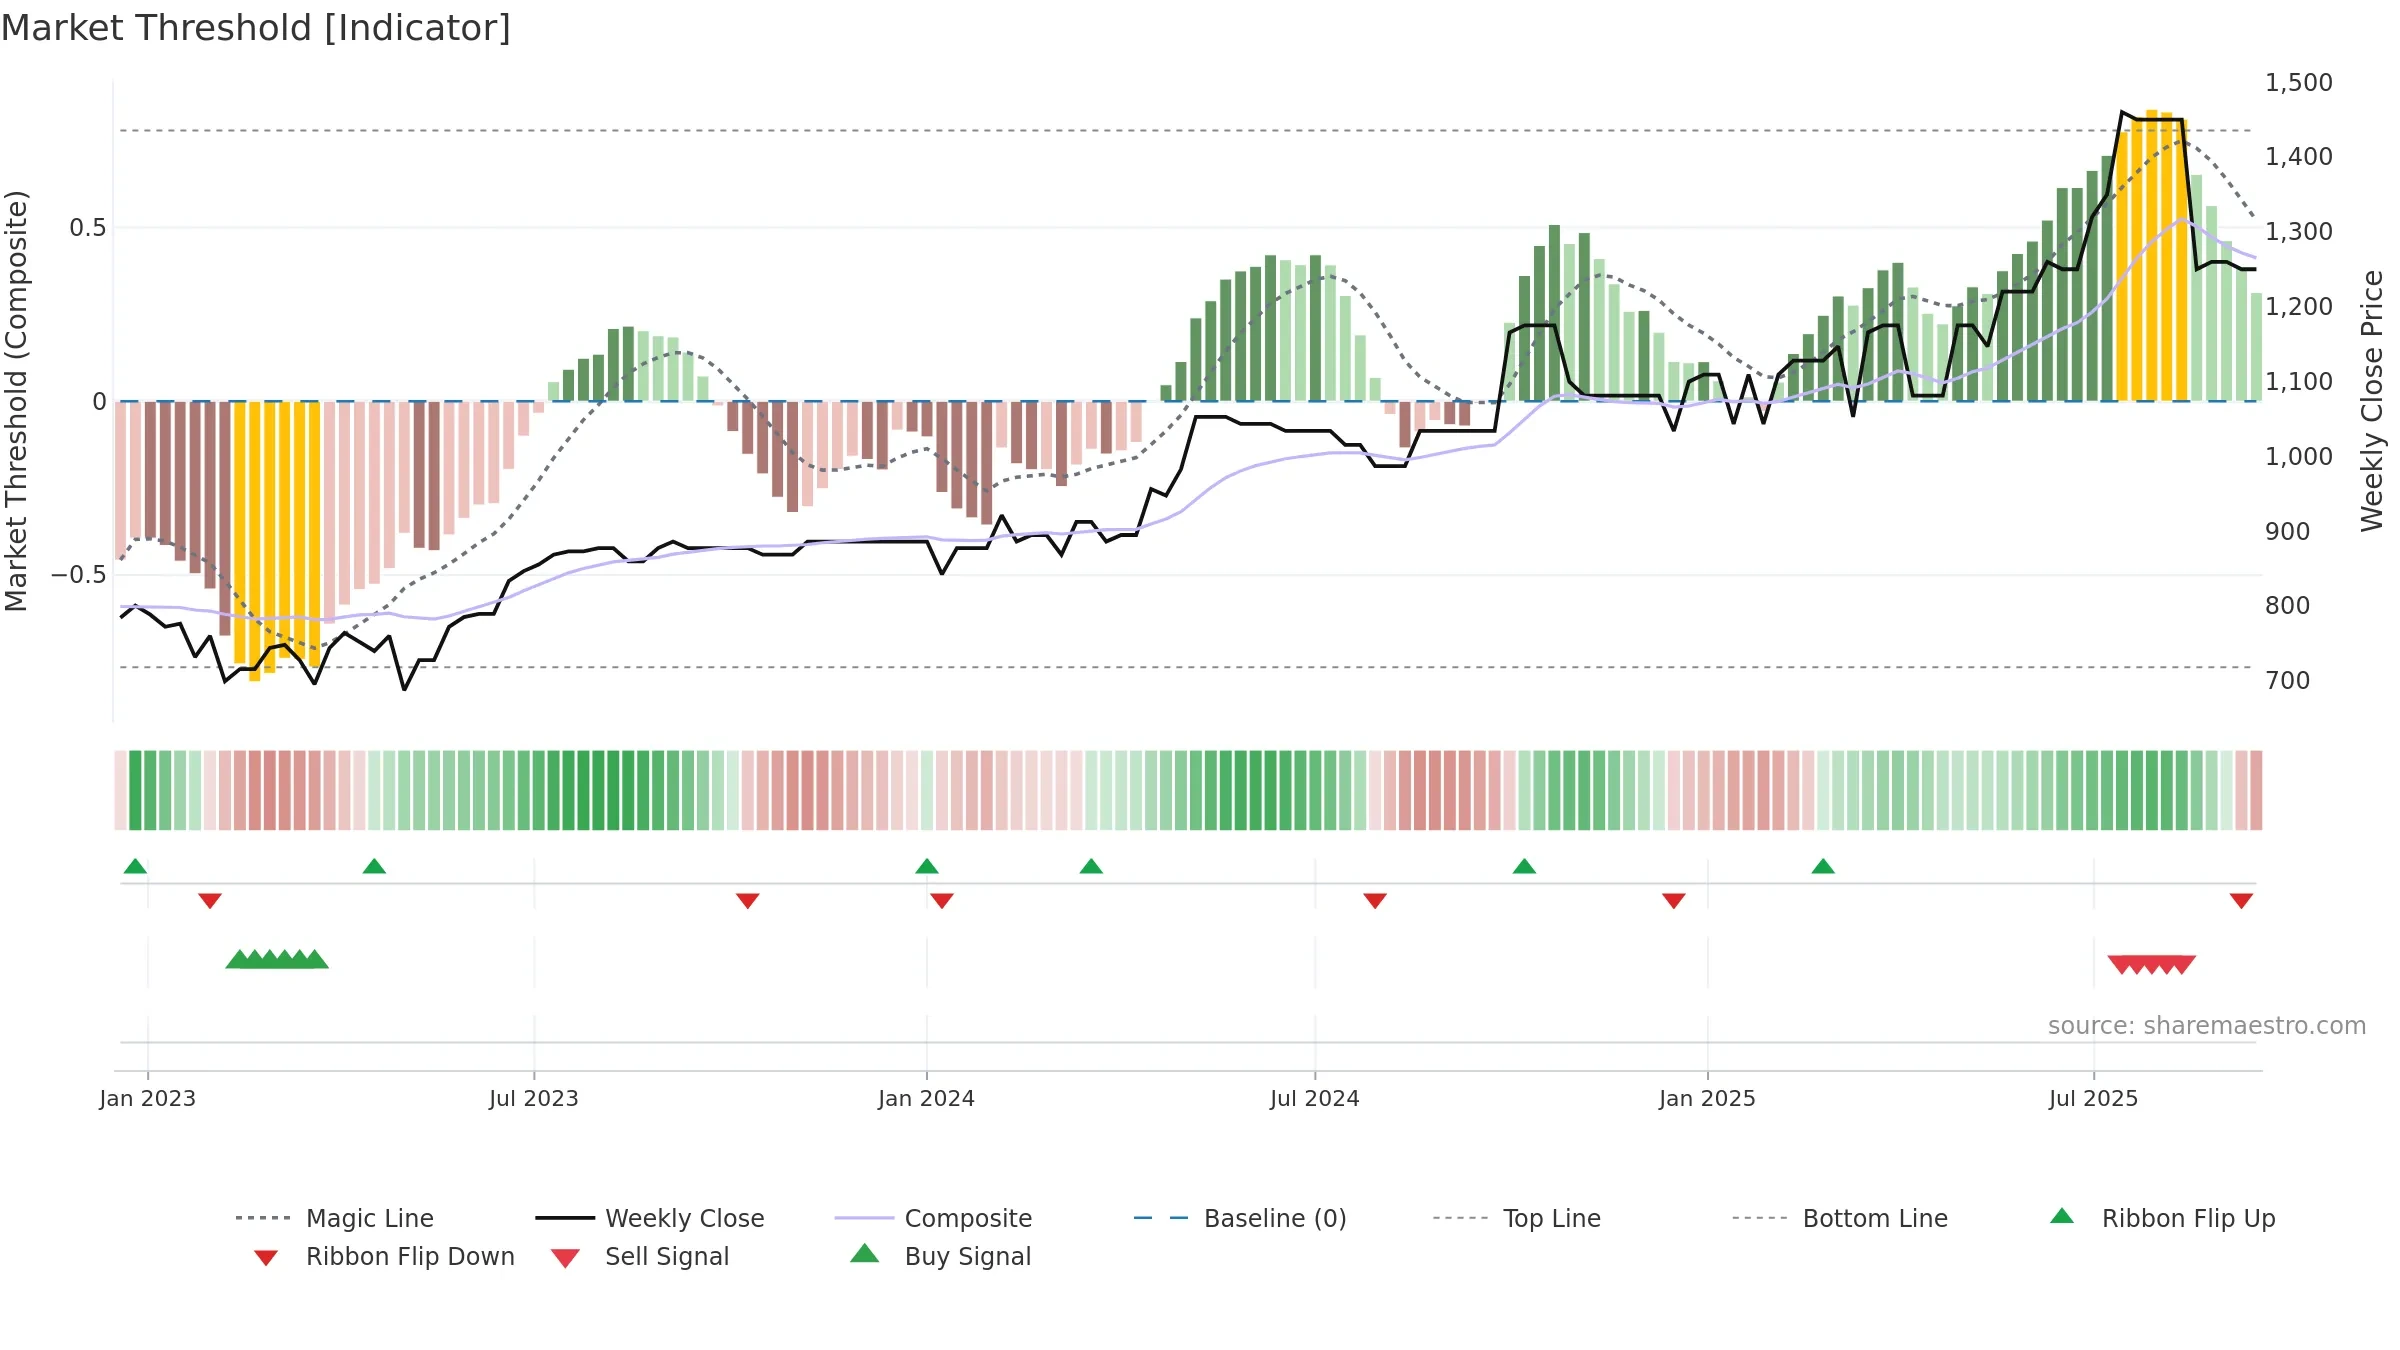Image resolution: width=2400 pixels, height=1350 pixels.
Task: Click the darkest green ribbon segment near Jul 2023
Action: coord(599,790)
